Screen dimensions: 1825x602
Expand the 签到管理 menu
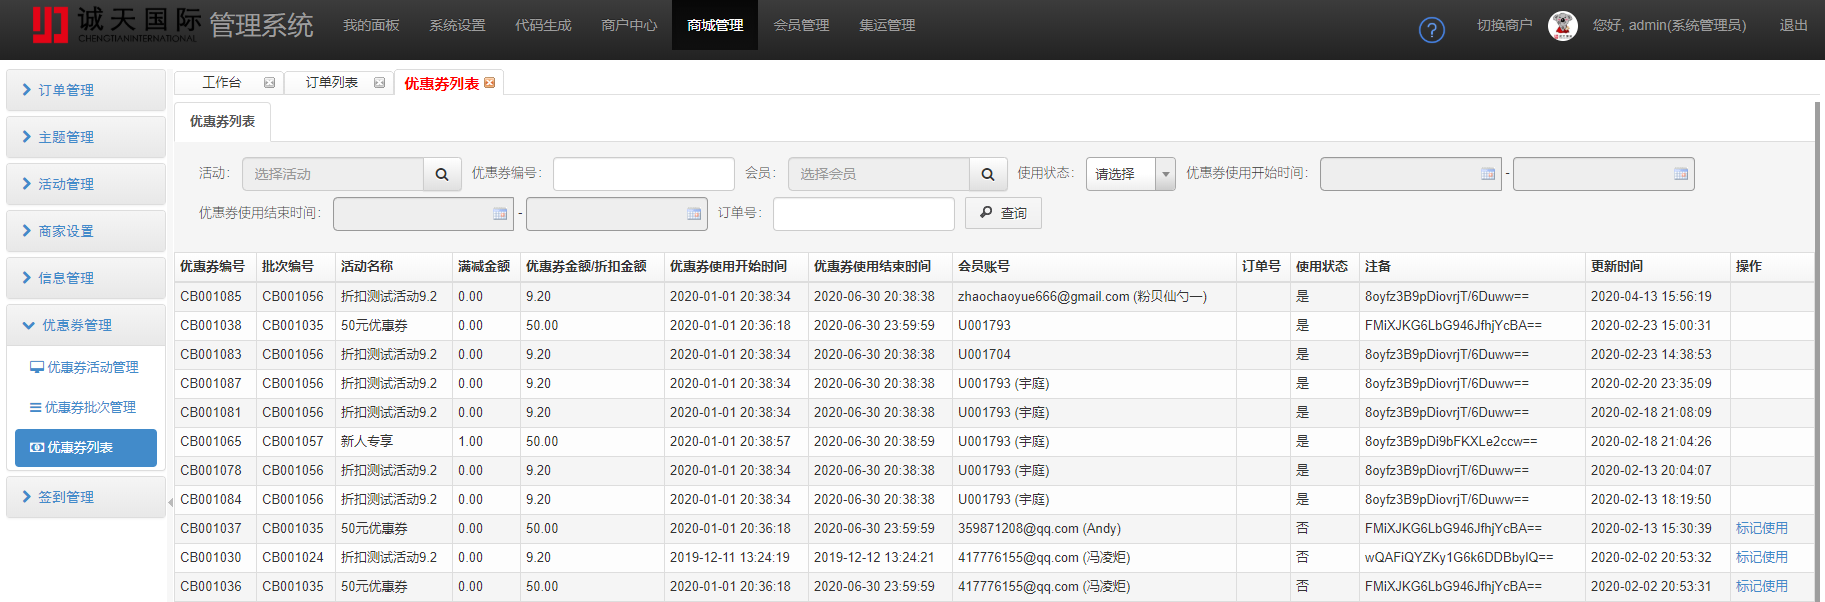pos(86,497)
